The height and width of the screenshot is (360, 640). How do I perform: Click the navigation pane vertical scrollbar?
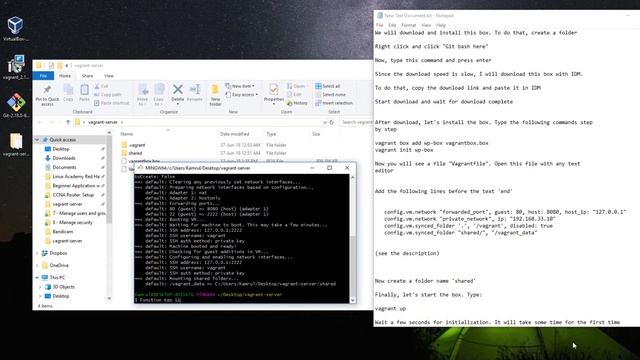pos(109,216)
